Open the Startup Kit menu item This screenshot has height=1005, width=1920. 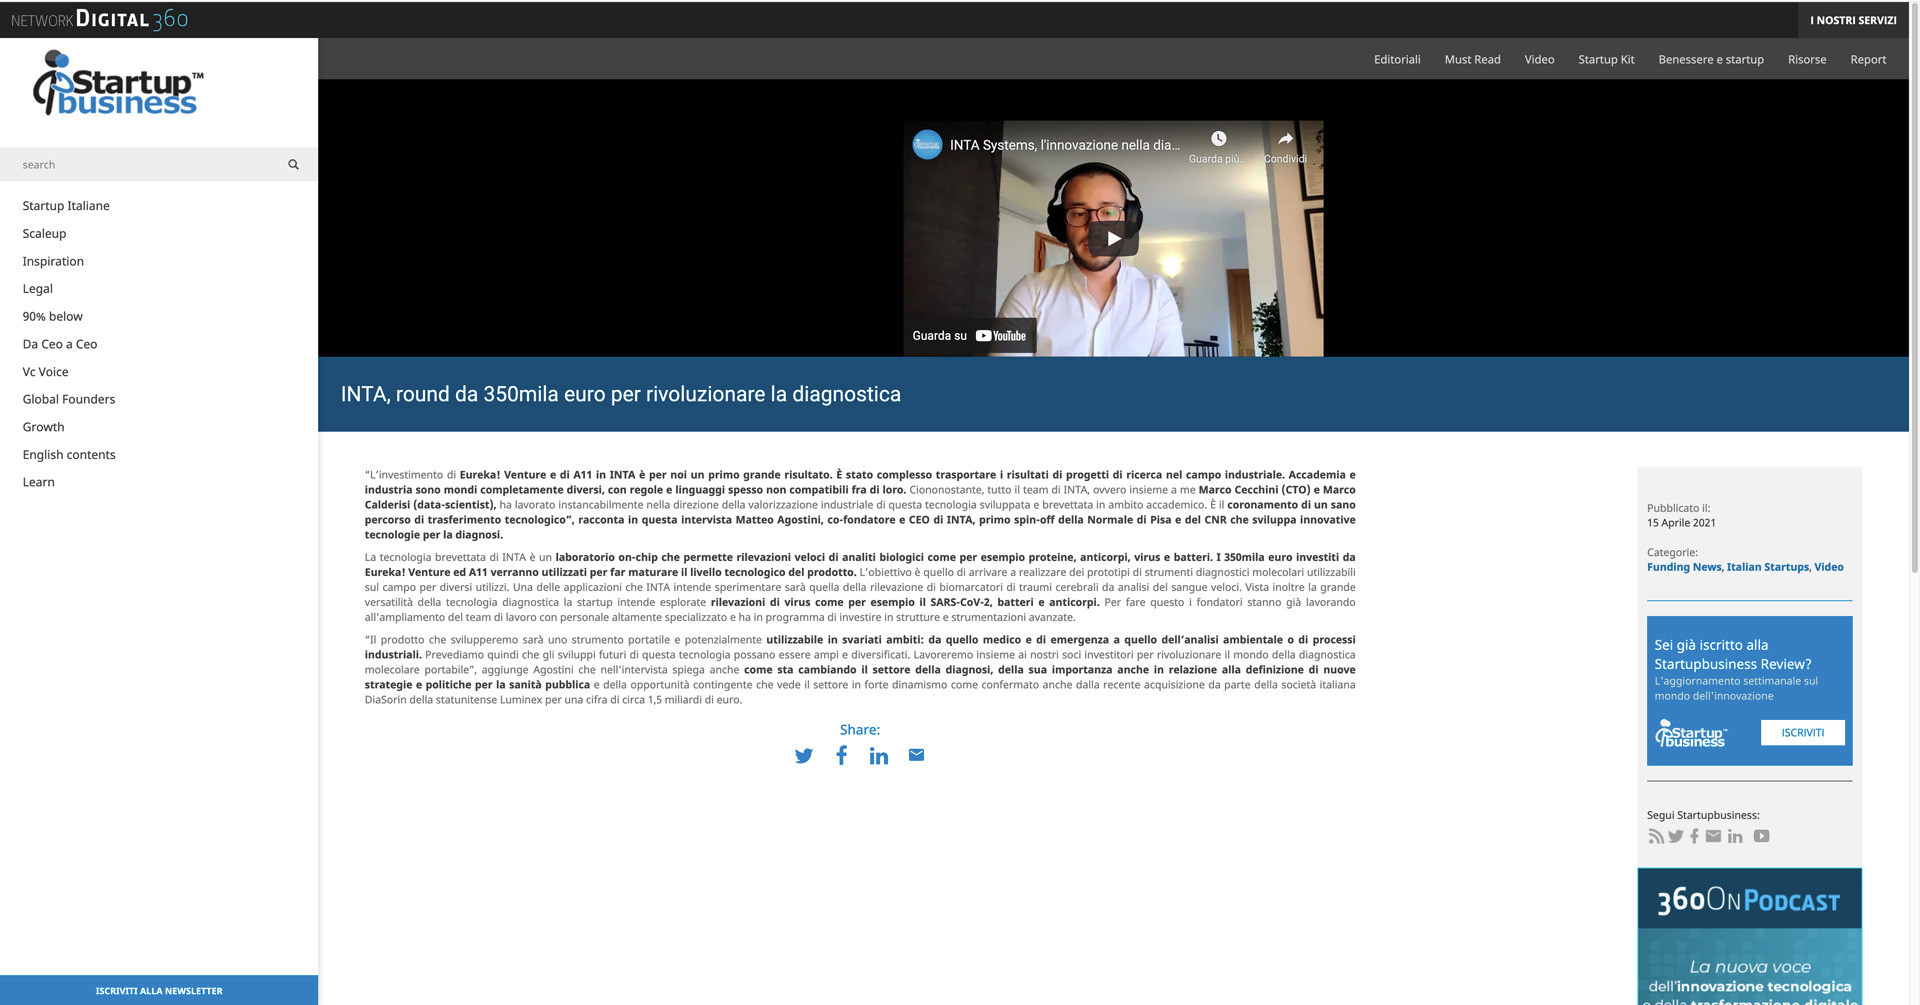pos(1606,59)
